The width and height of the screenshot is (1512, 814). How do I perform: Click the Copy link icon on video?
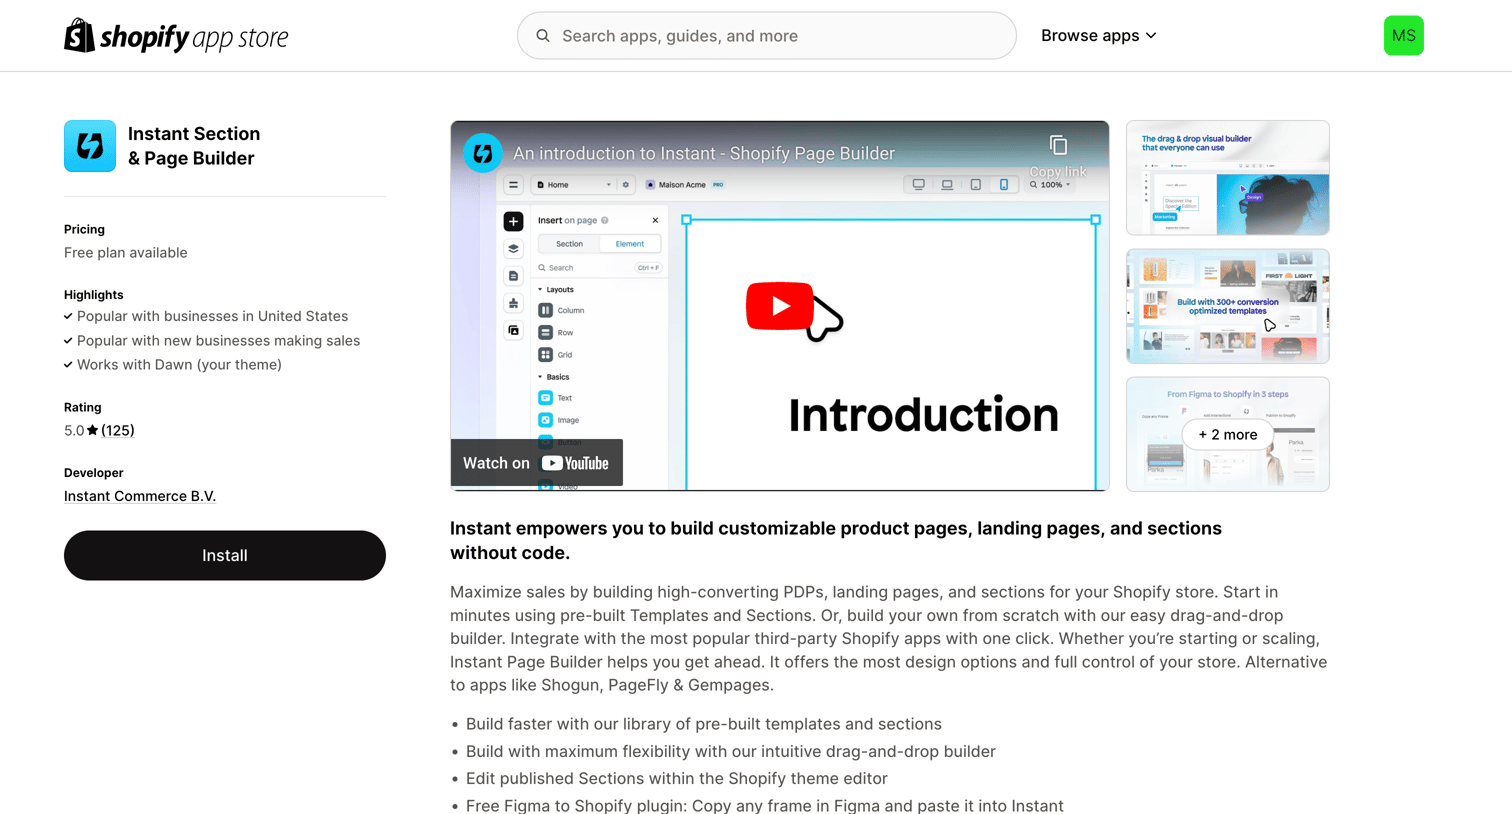(x=1058, y=145)
